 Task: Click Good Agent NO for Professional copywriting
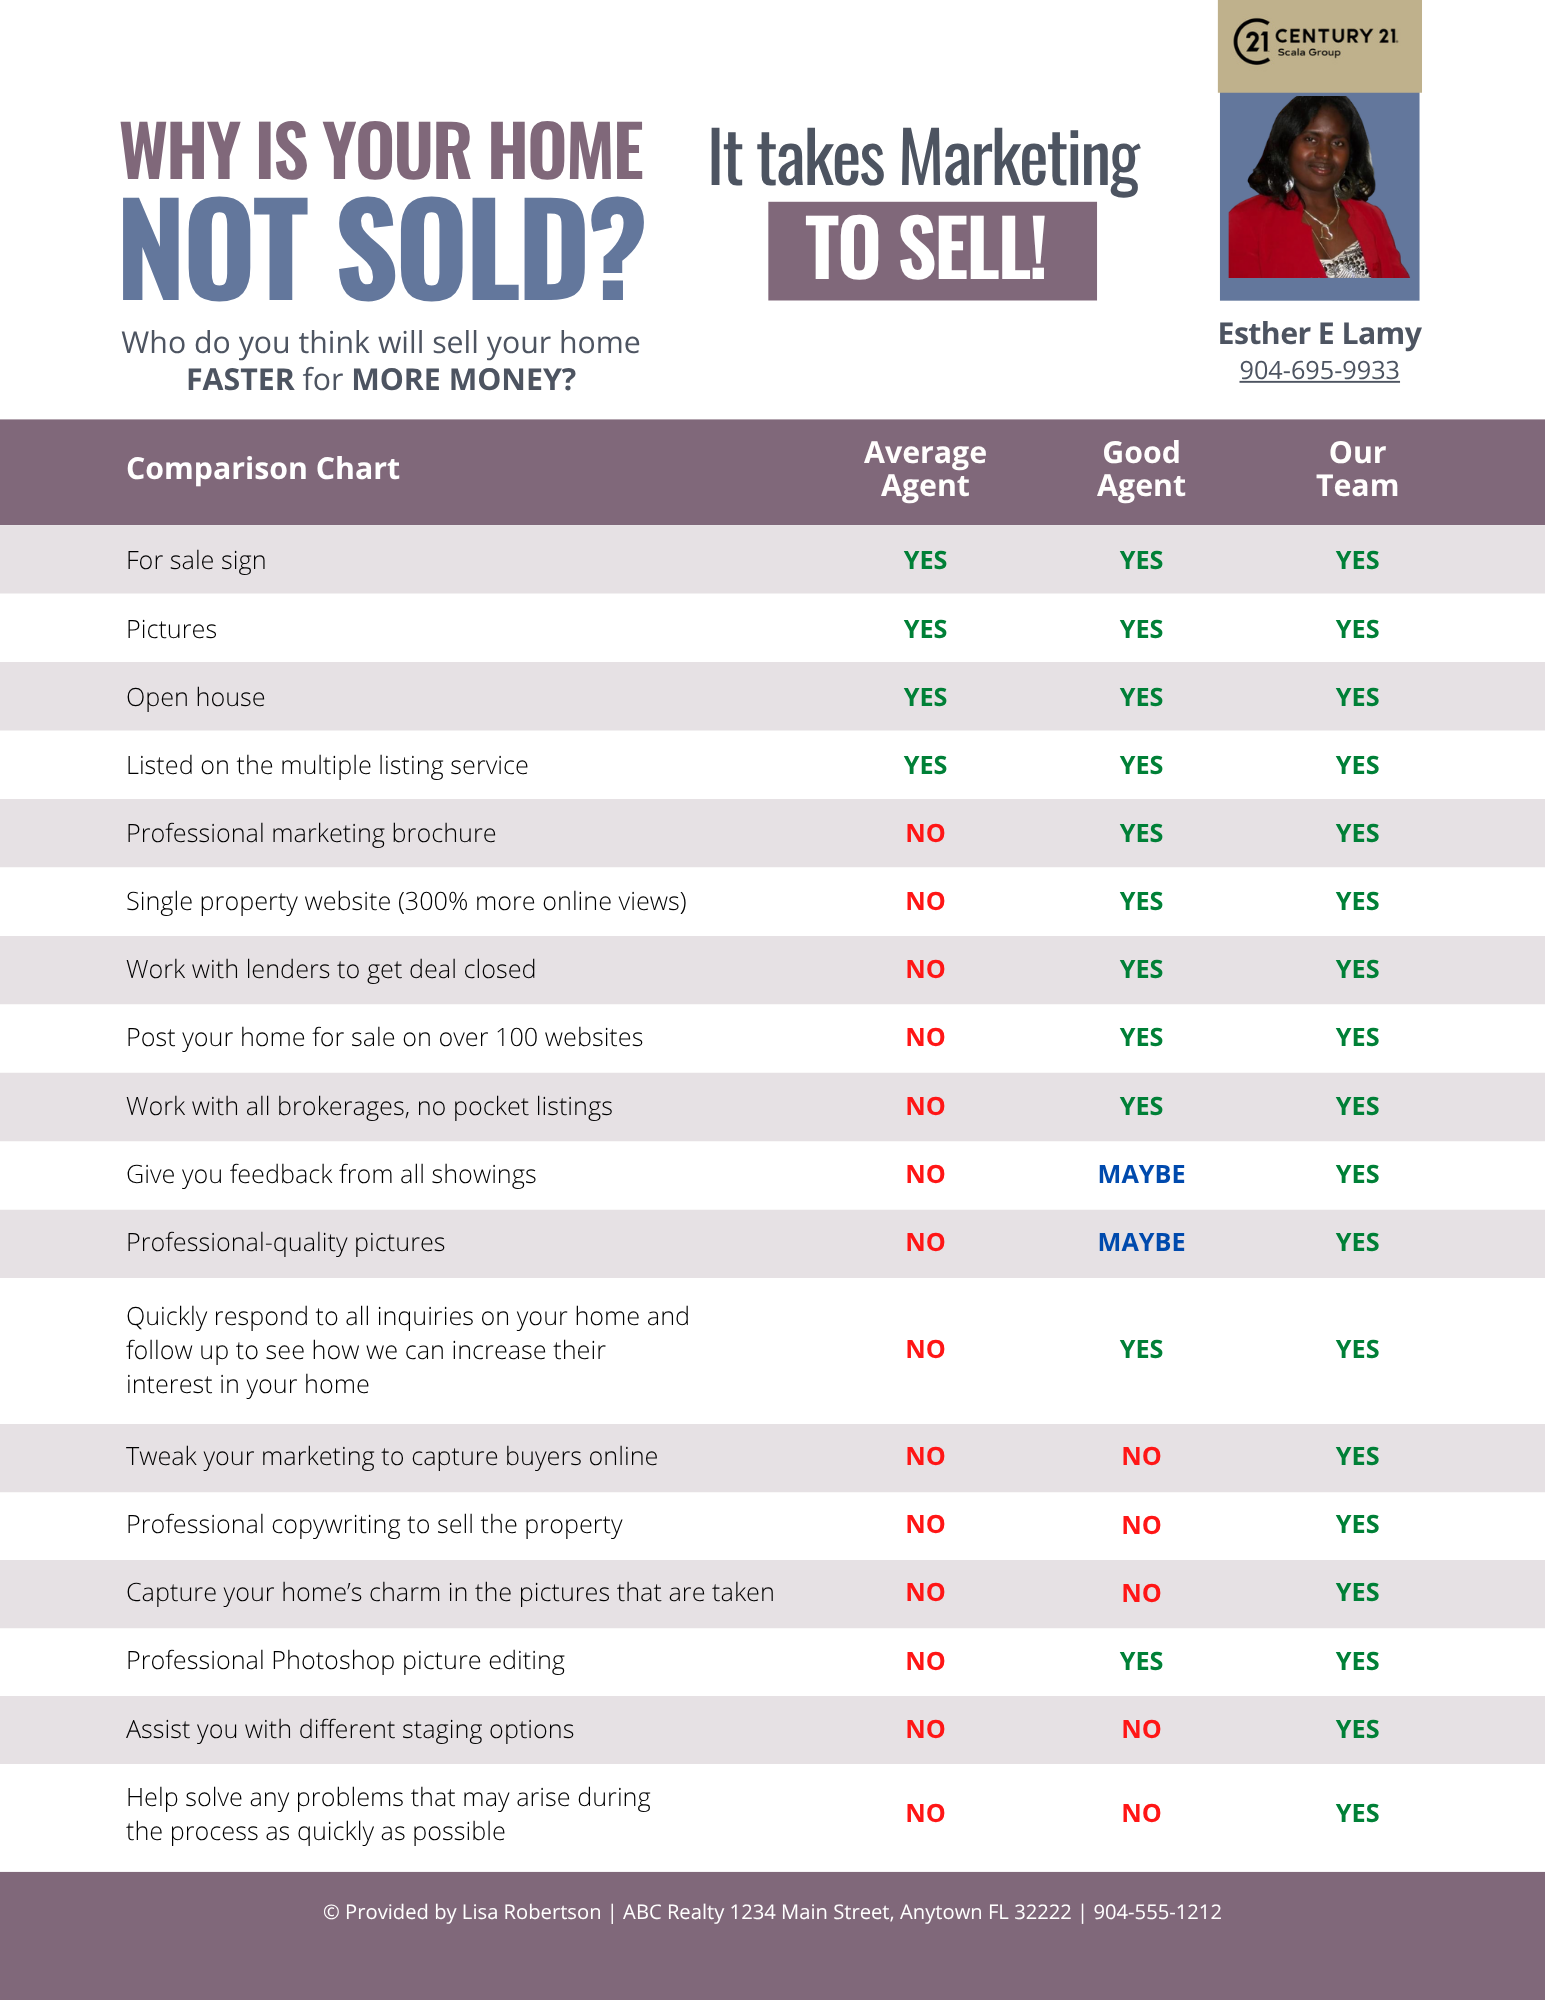tap(1141, 1525)
